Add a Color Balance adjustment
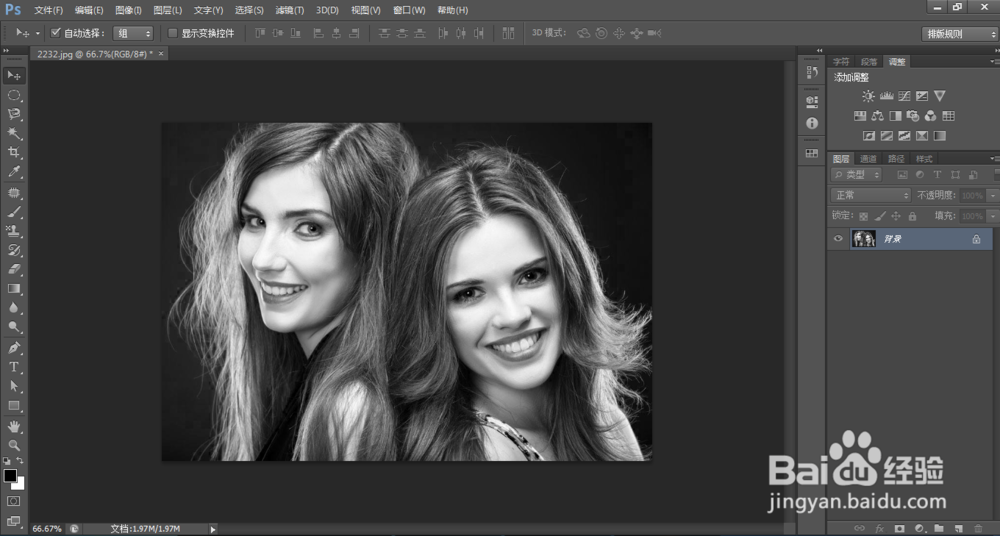Viewport: 1000px width, 536px height. [x=878, y=115]
